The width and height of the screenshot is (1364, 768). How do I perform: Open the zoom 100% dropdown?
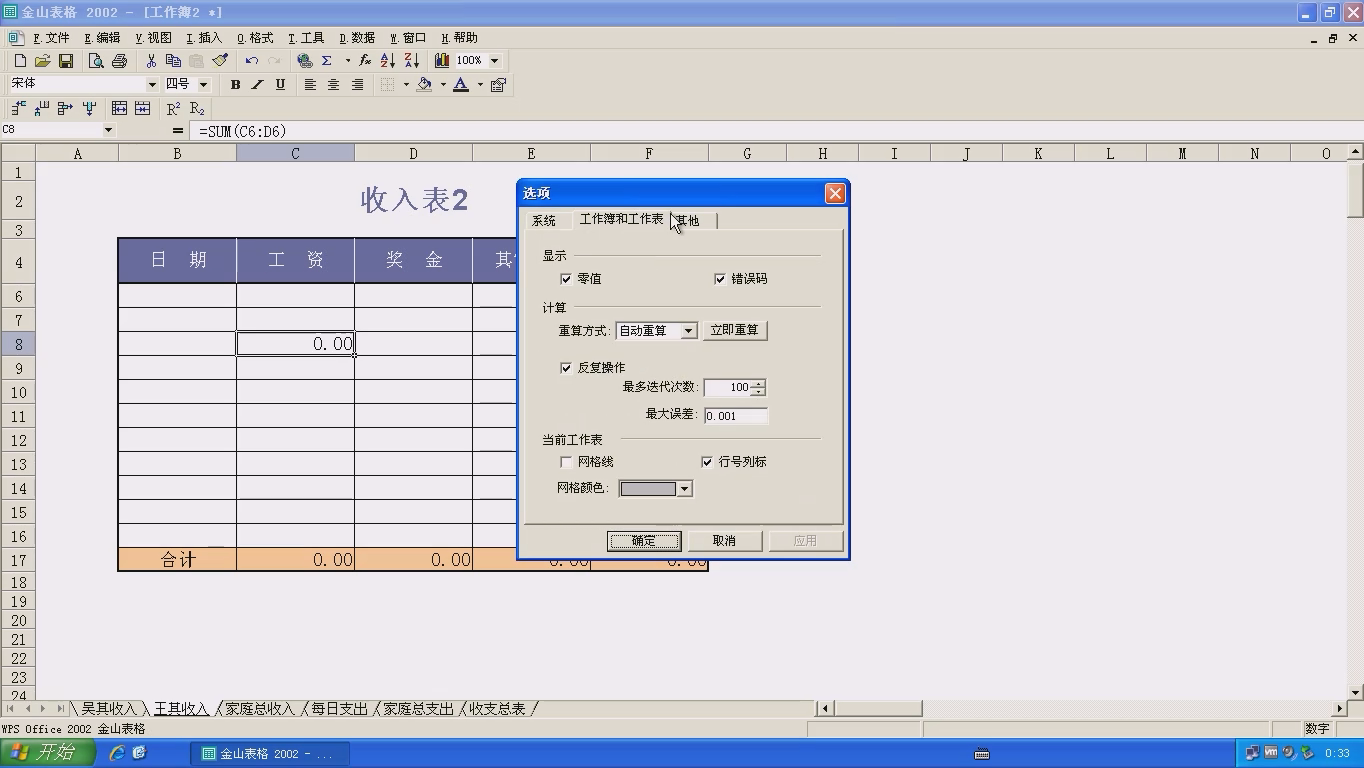(x=494, y=61)
